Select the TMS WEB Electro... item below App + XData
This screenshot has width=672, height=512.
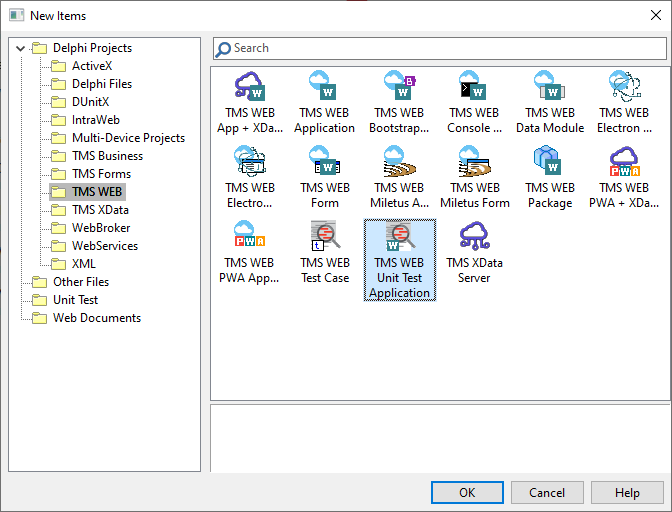pos(250,161)
